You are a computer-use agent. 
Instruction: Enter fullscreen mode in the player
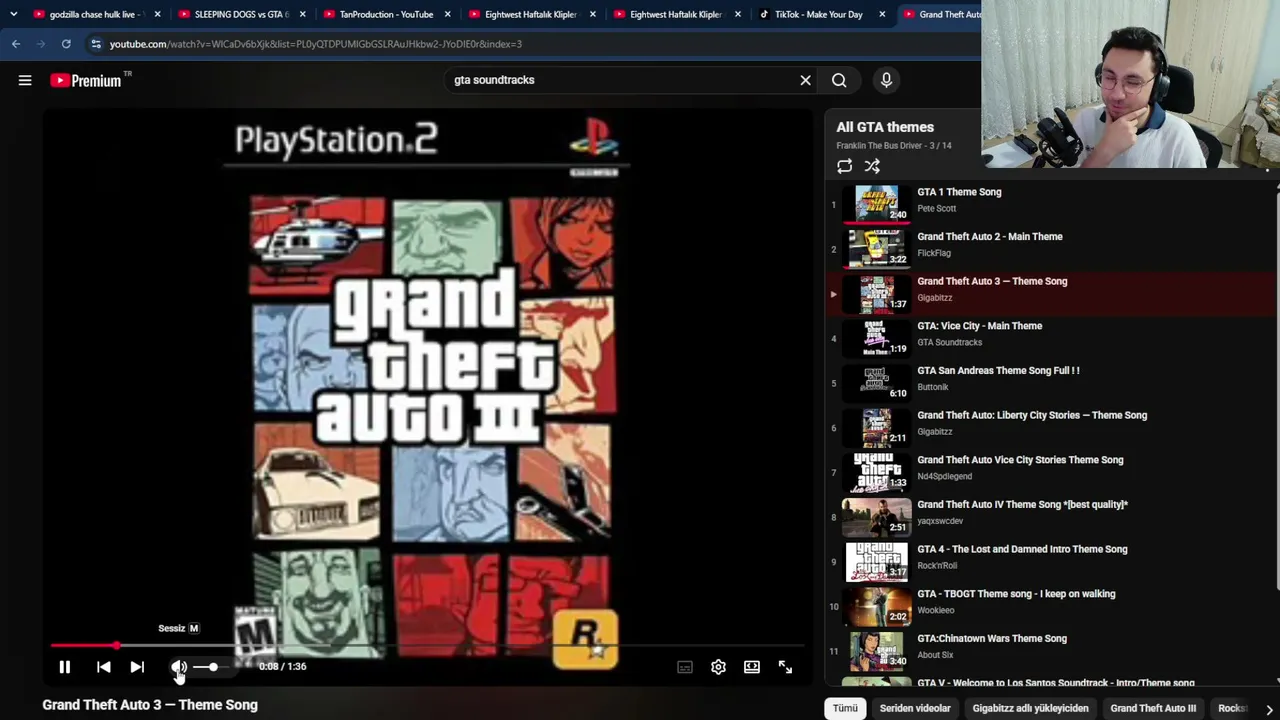[x=785, y=667]
